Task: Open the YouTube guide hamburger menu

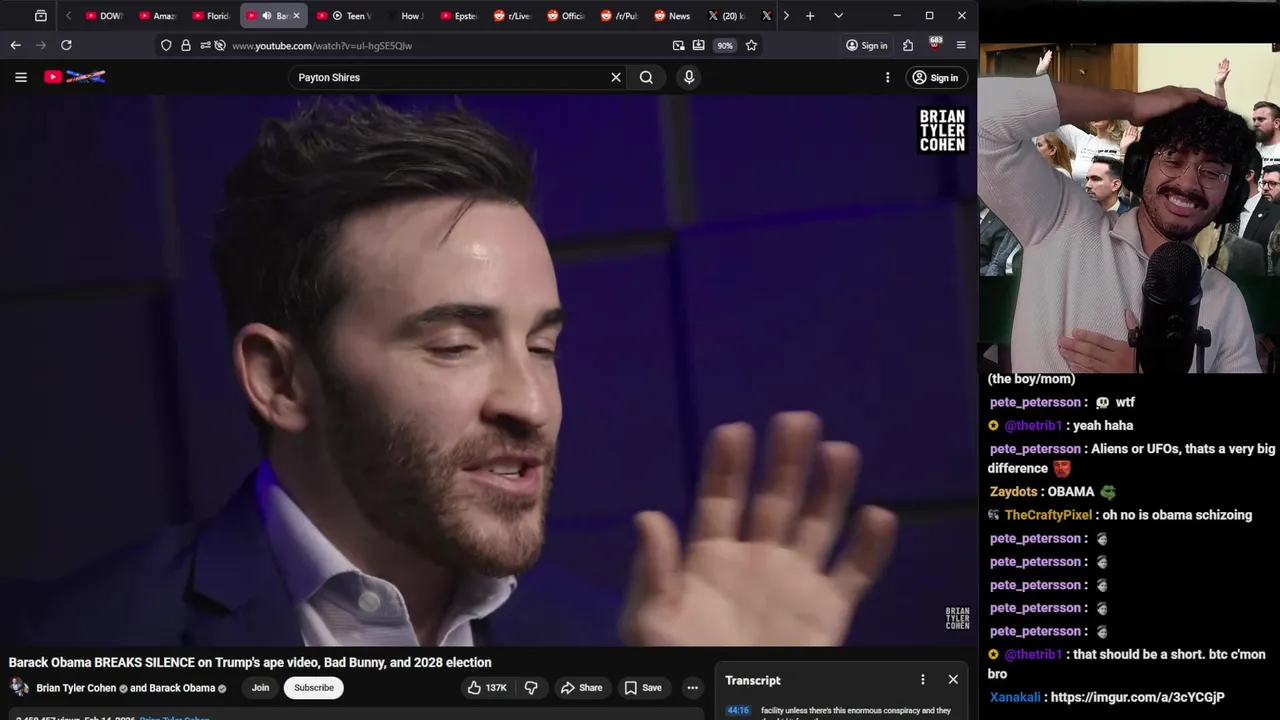Action: [x=20, y=77]
